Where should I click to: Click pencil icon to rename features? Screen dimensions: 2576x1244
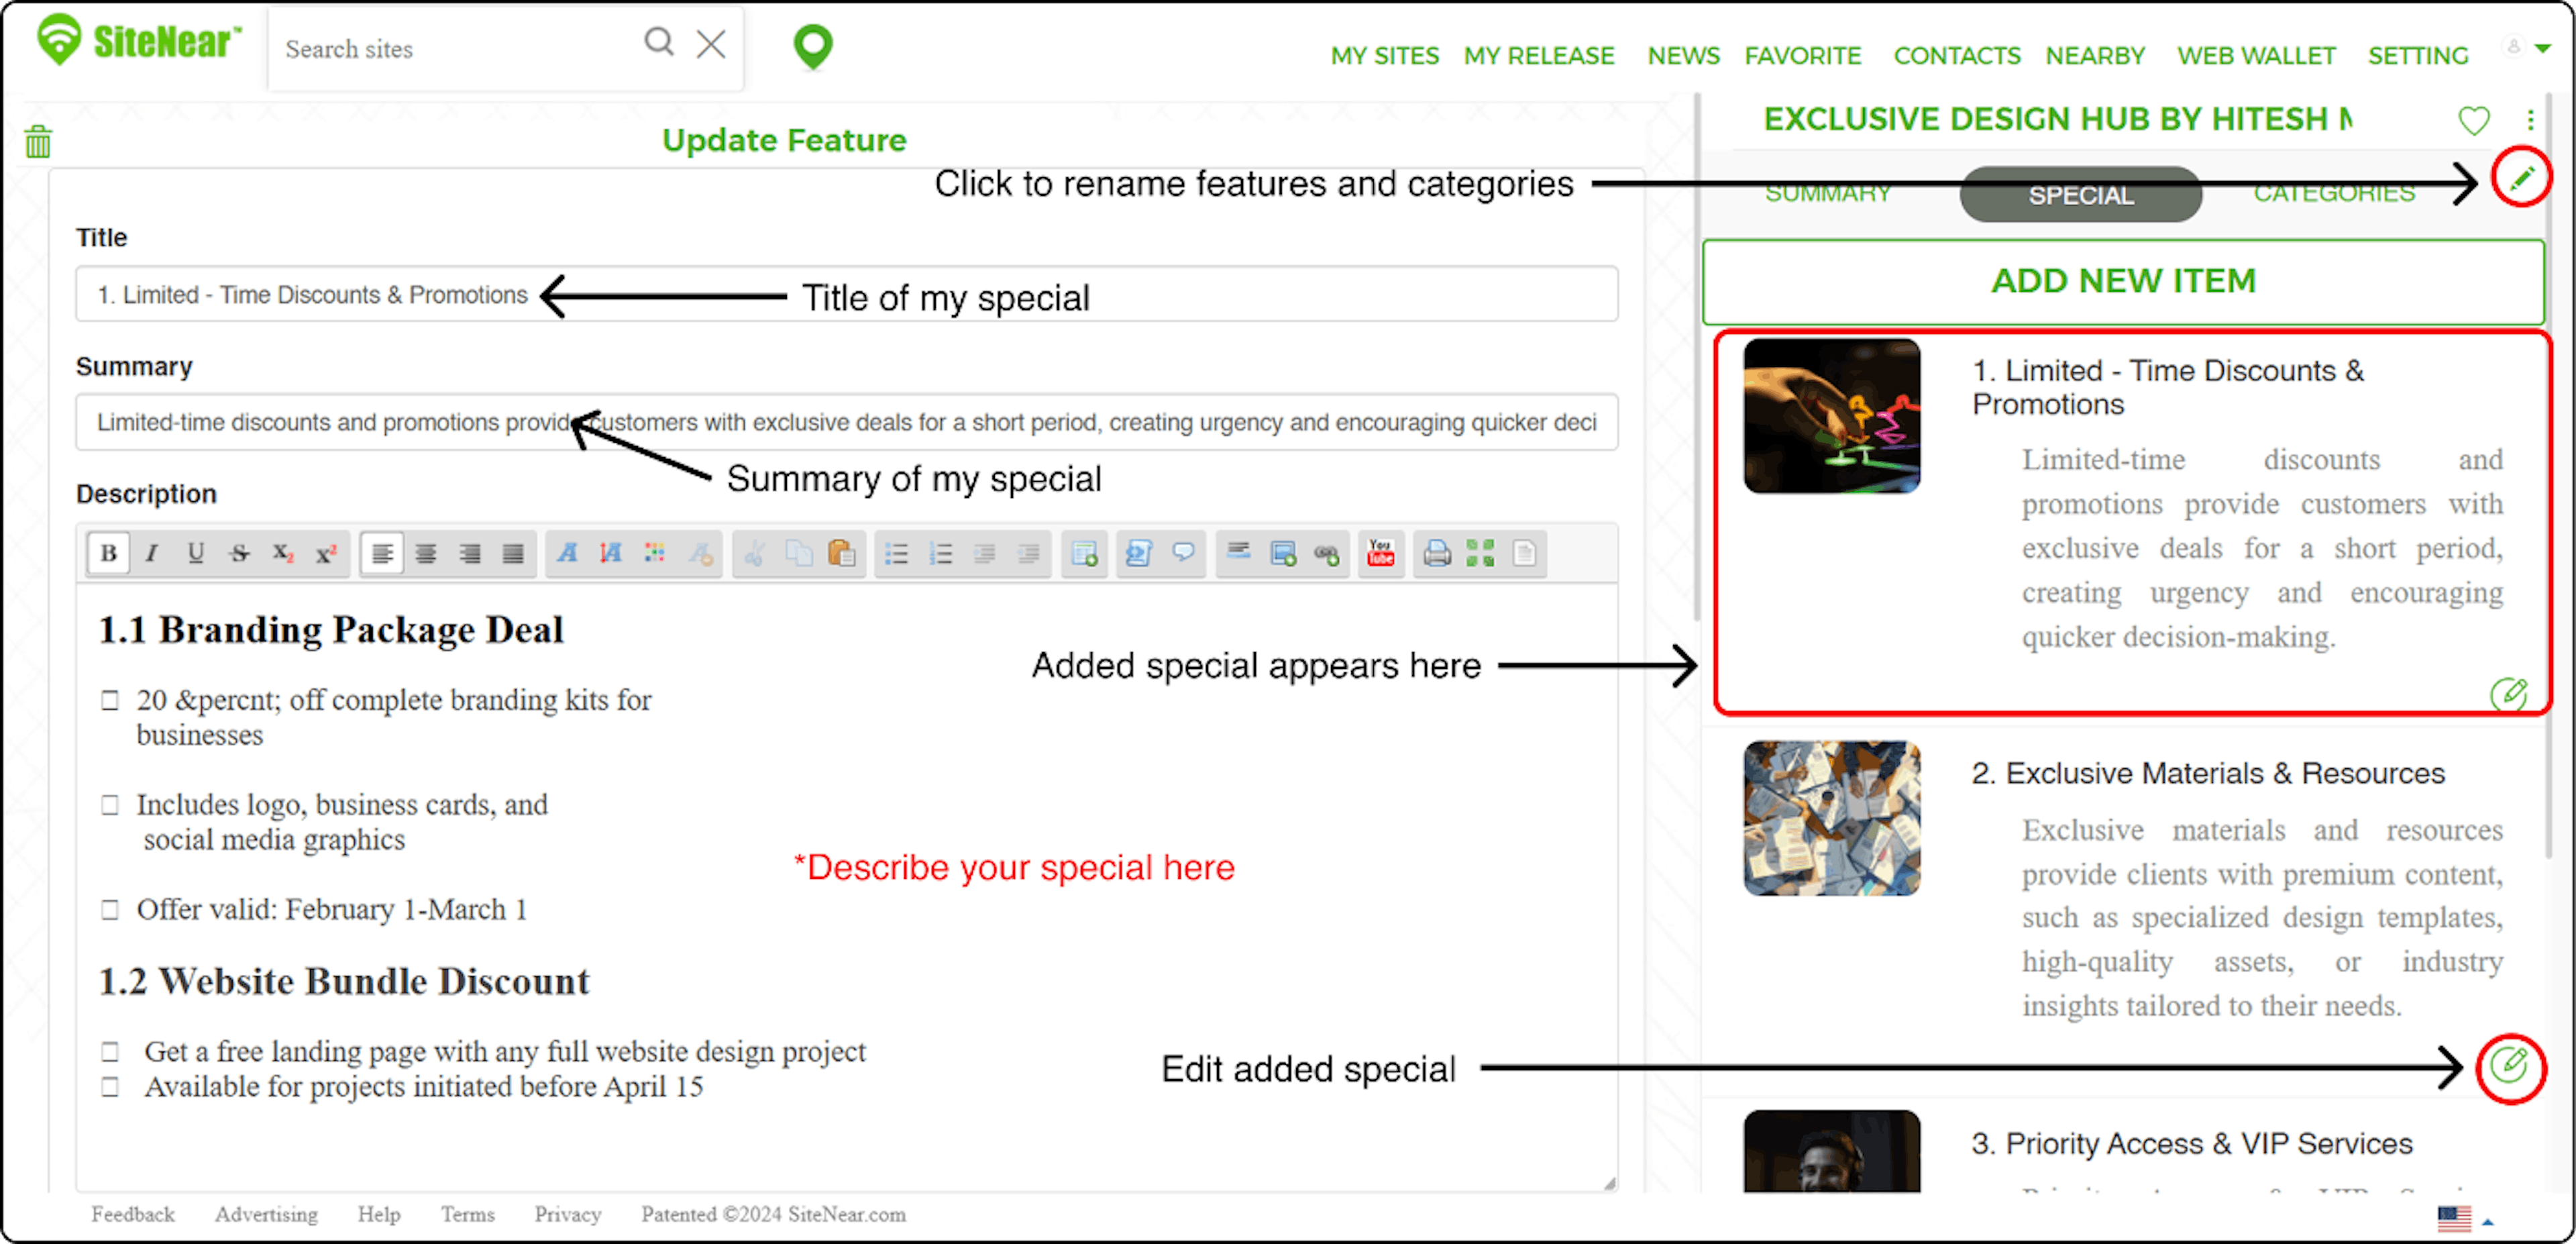2521,178
